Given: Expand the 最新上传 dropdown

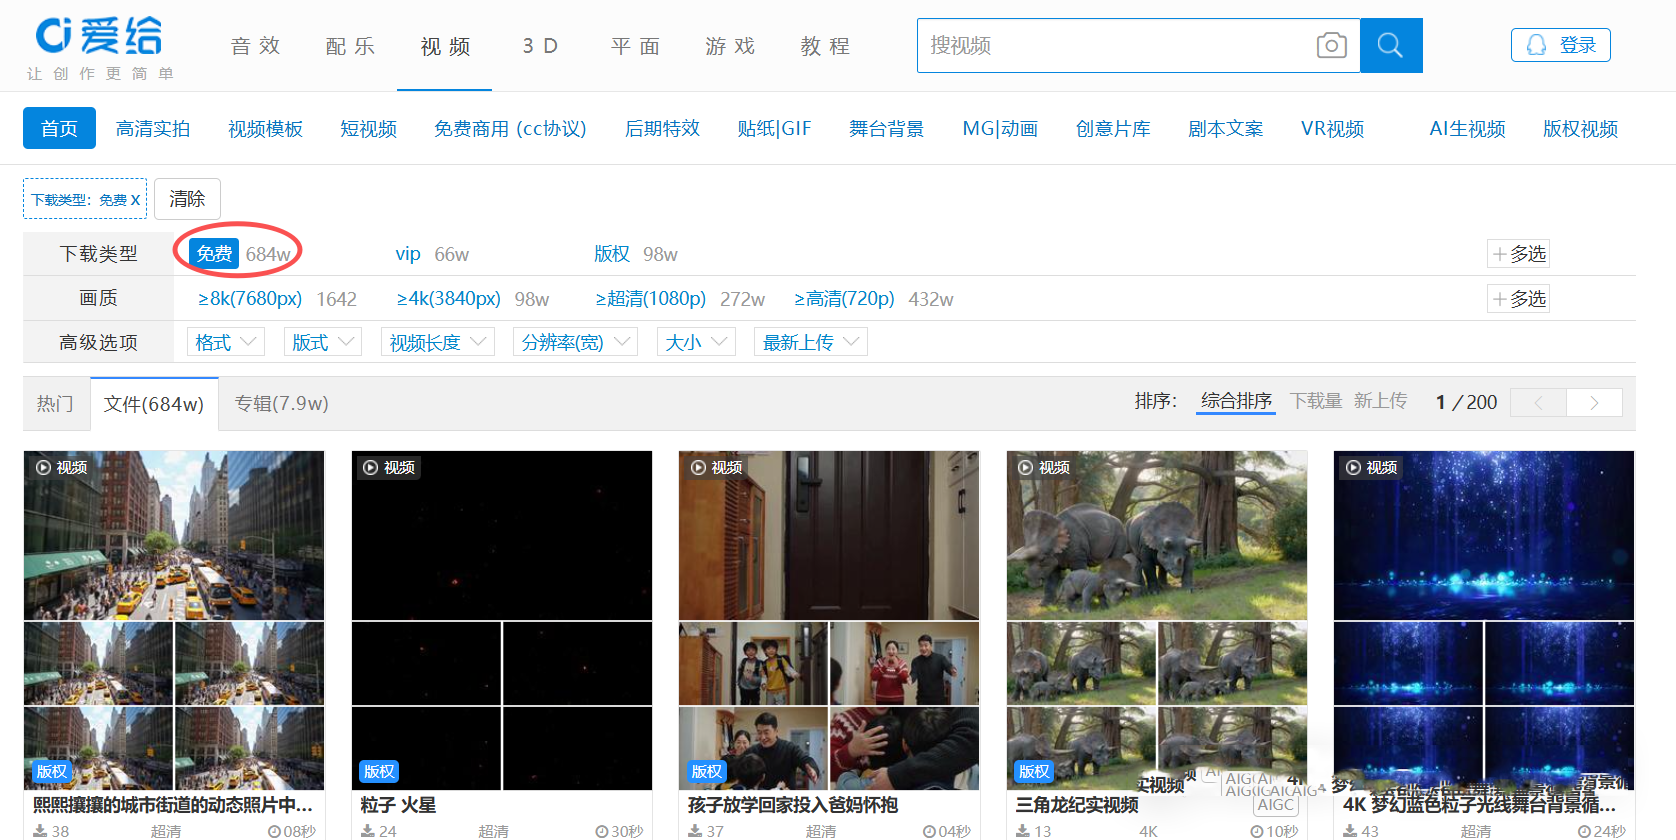Looking at the screenshot, I should (810, 342).
